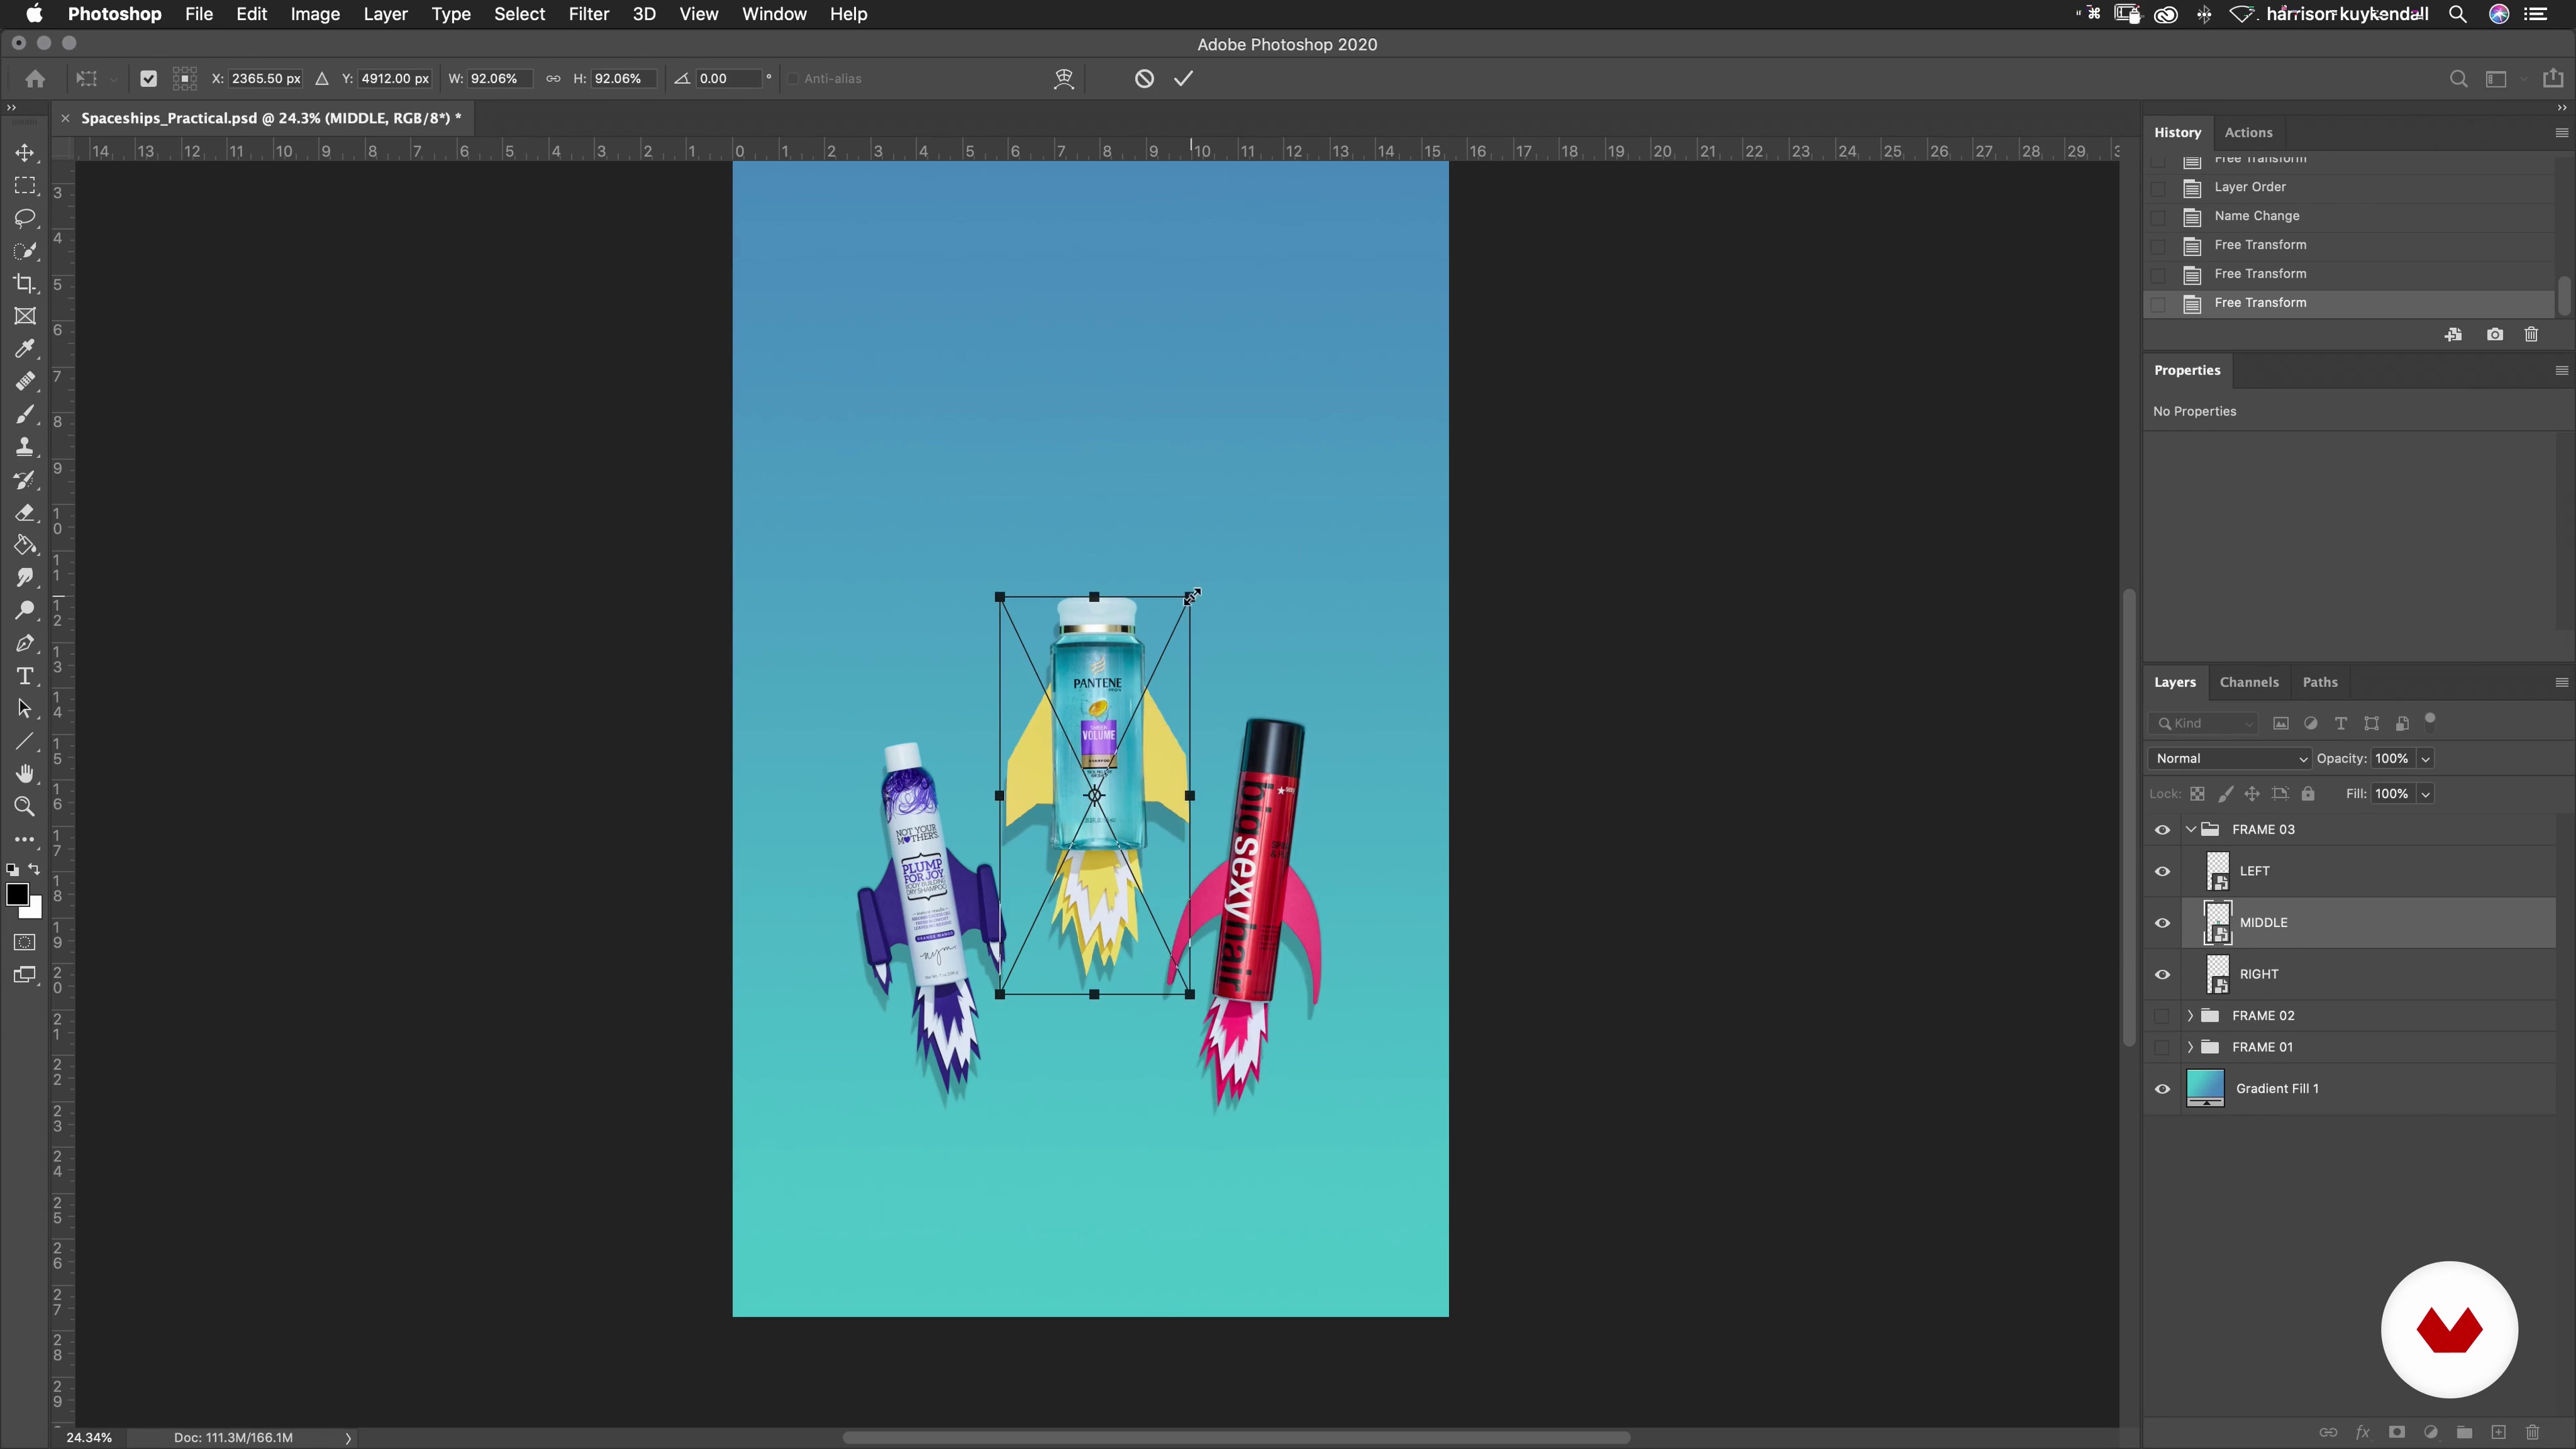Open the History panel menu

[2561, 132]
